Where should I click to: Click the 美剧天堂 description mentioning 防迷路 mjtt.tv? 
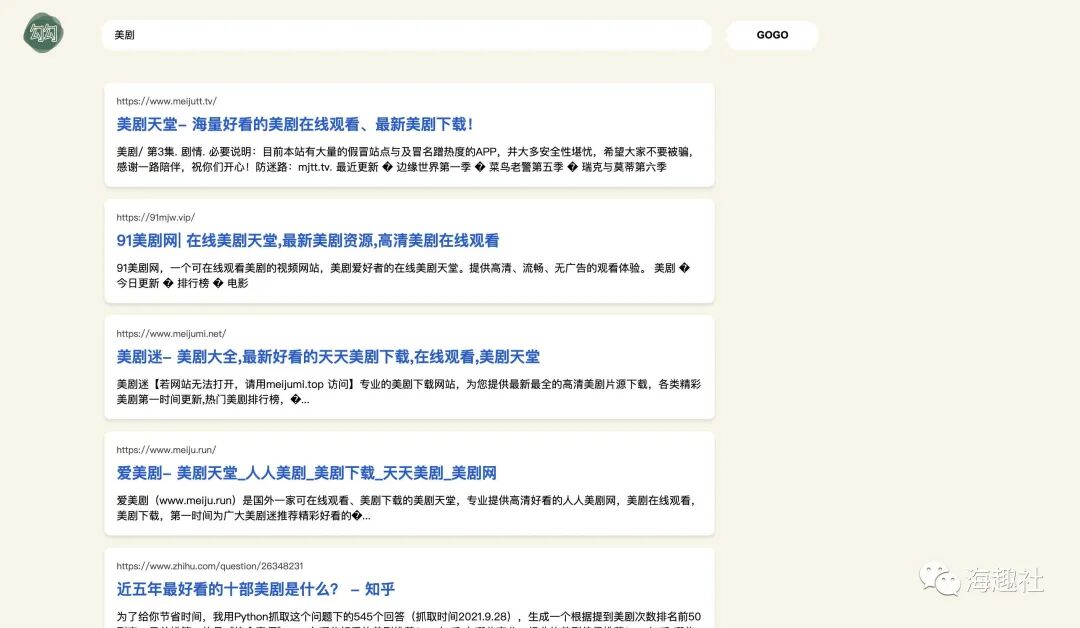click(x=406, y=159)
